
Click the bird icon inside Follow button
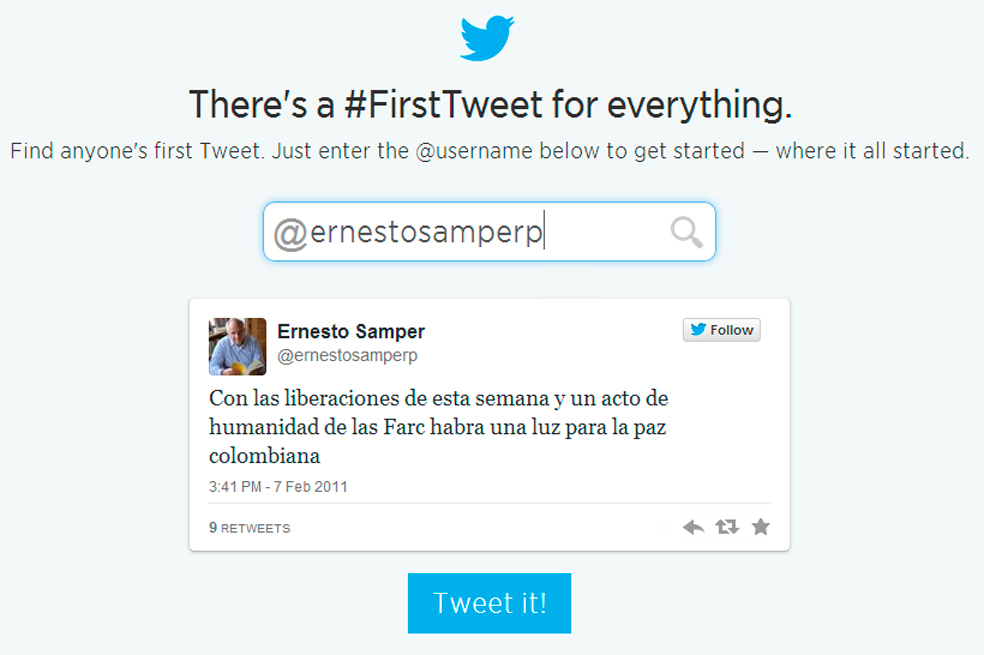click(698, 329)
